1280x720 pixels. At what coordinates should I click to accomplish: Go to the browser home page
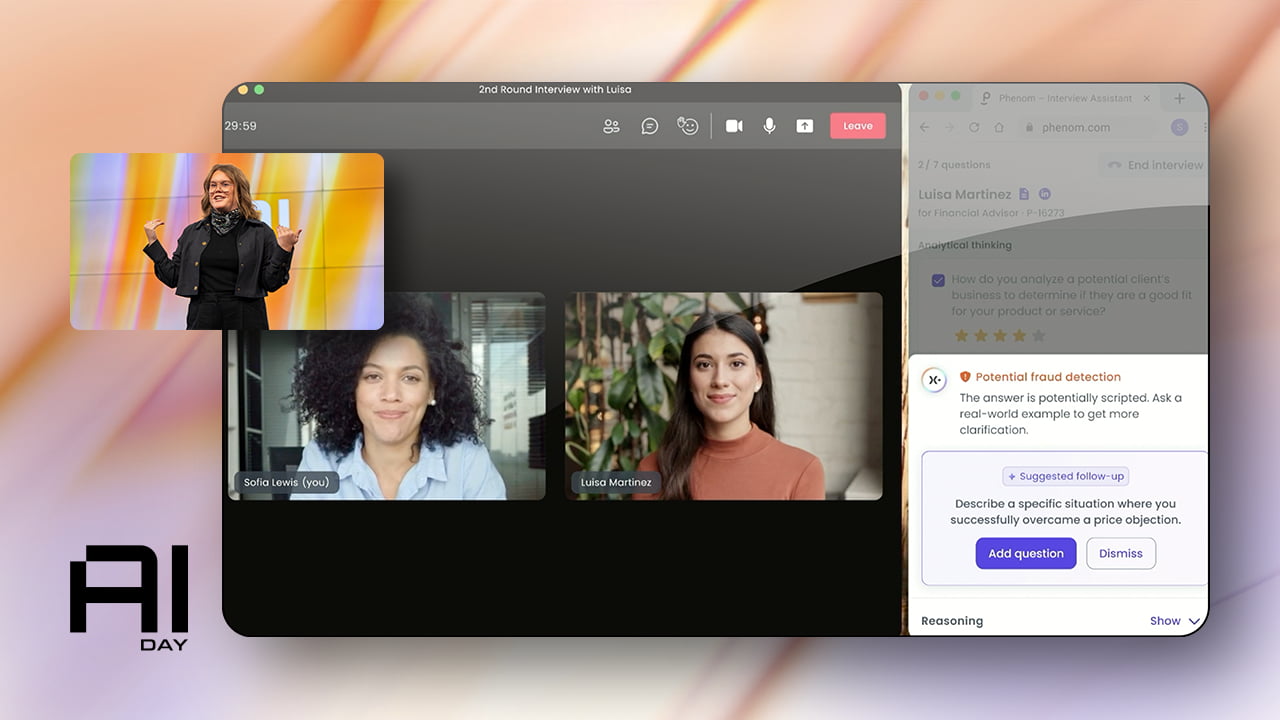[x=998, y=127]
